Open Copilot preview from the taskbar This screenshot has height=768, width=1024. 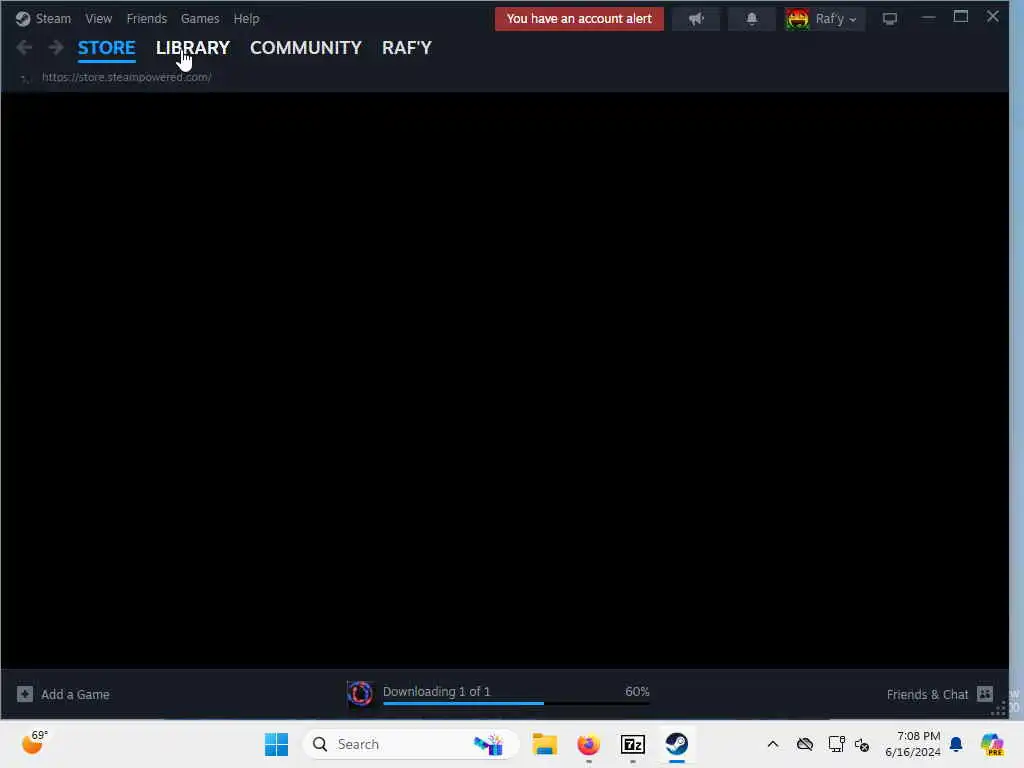(992, 744)
